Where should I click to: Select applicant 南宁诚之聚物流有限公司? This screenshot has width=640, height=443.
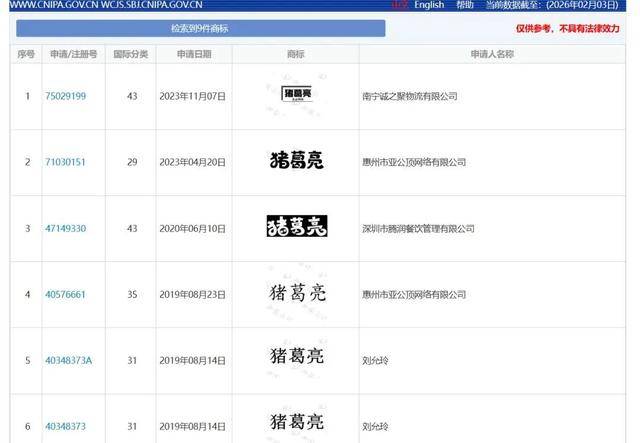point(409,96)
